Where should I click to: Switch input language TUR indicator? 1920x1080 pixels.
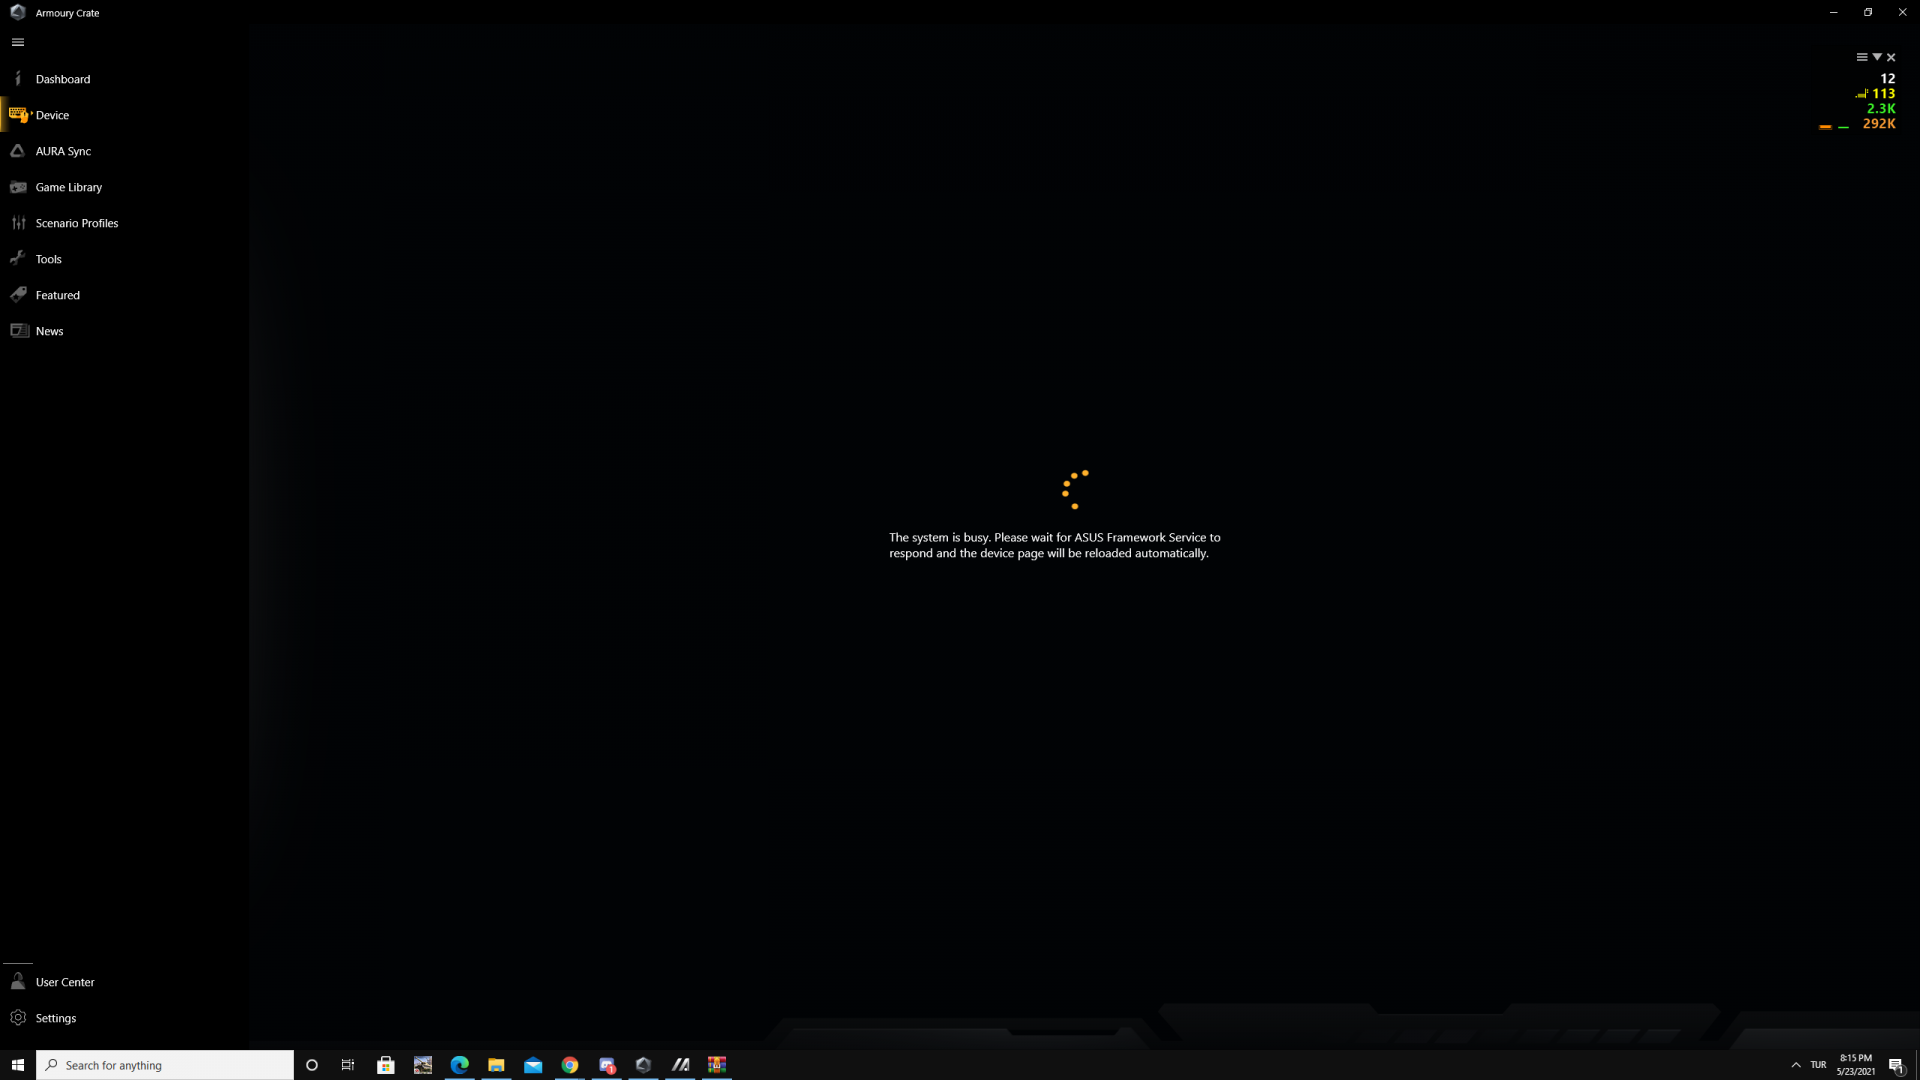tap(1818, 1065)
